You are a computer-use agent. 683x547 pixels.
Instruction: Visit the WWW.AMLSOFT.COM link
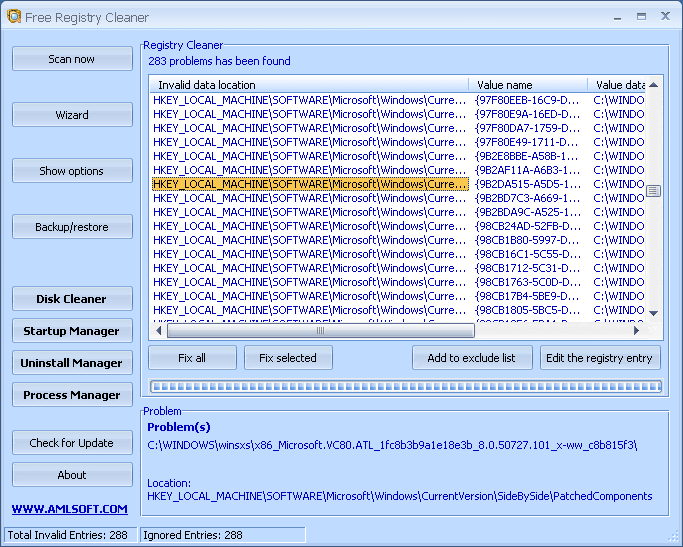coord(70,509)
